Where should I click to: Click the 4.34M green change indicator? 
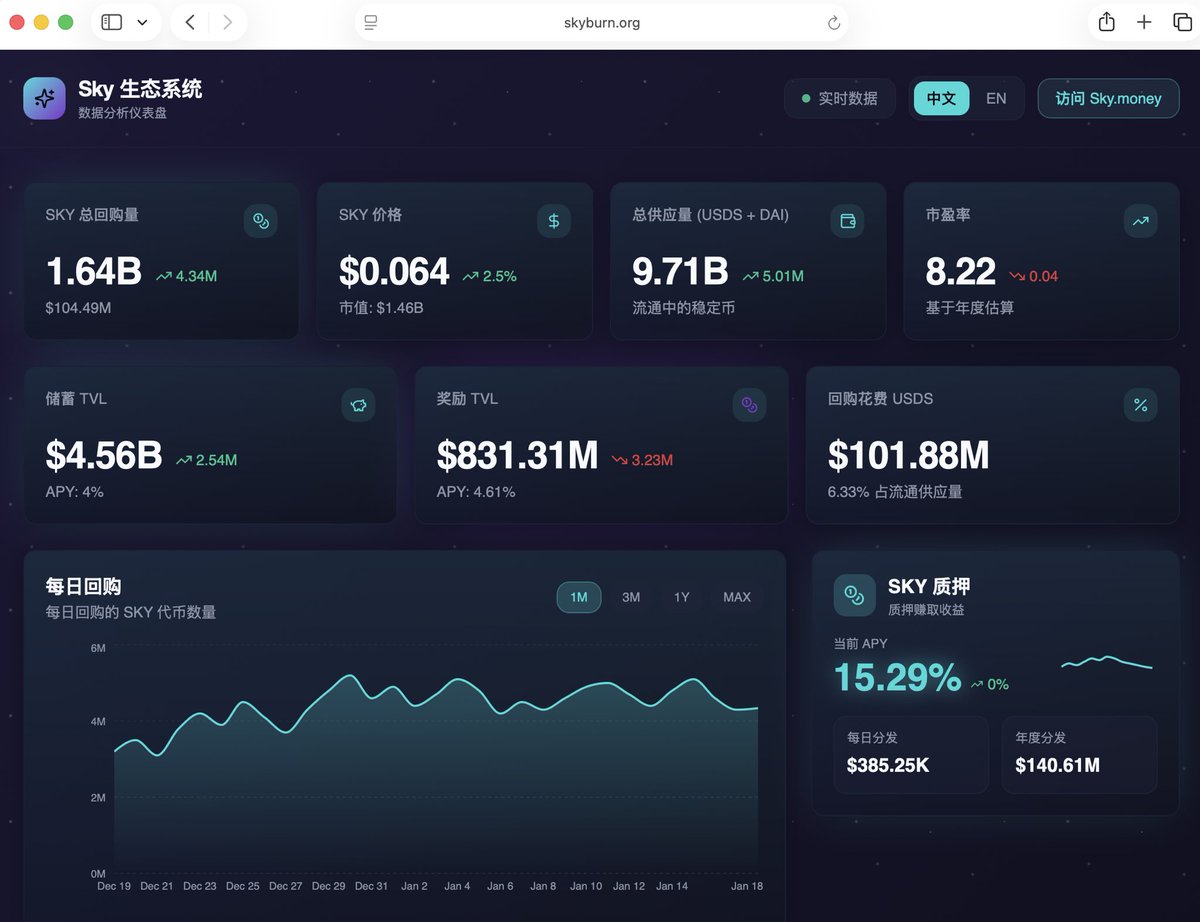pyautogui.click(x=187, y=276)
